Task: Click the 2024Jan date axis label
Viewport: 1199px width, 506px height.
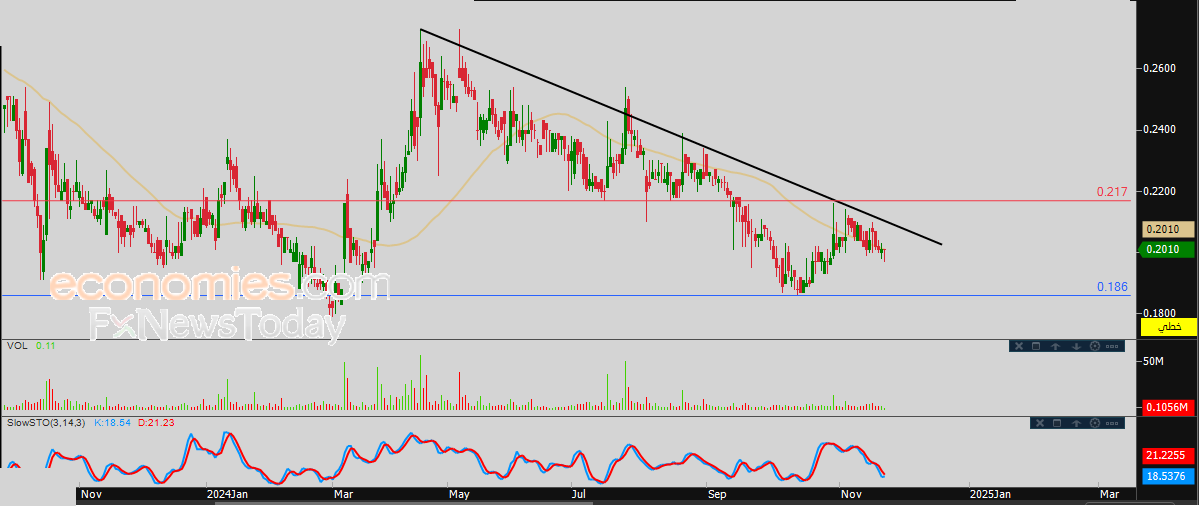Action: coord(226,495)
